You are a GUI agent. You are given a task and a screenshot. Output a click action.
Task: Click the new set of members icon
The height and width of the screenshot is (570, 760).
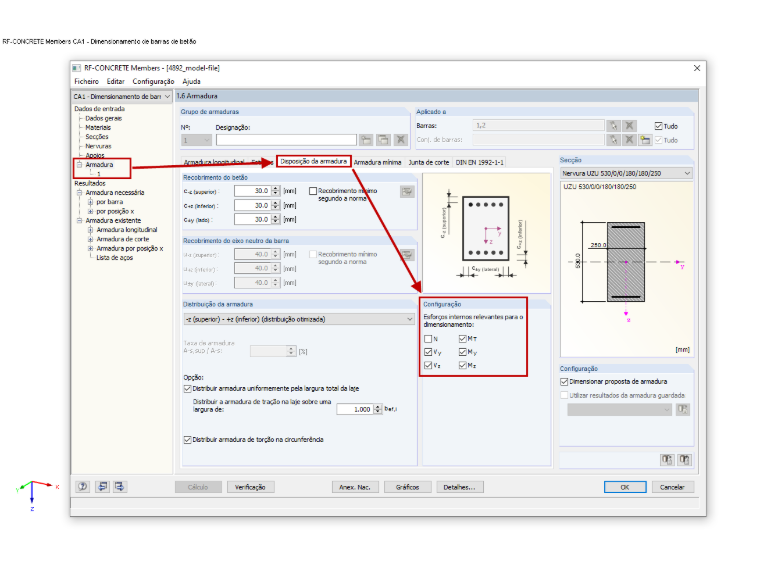[645, 140]
